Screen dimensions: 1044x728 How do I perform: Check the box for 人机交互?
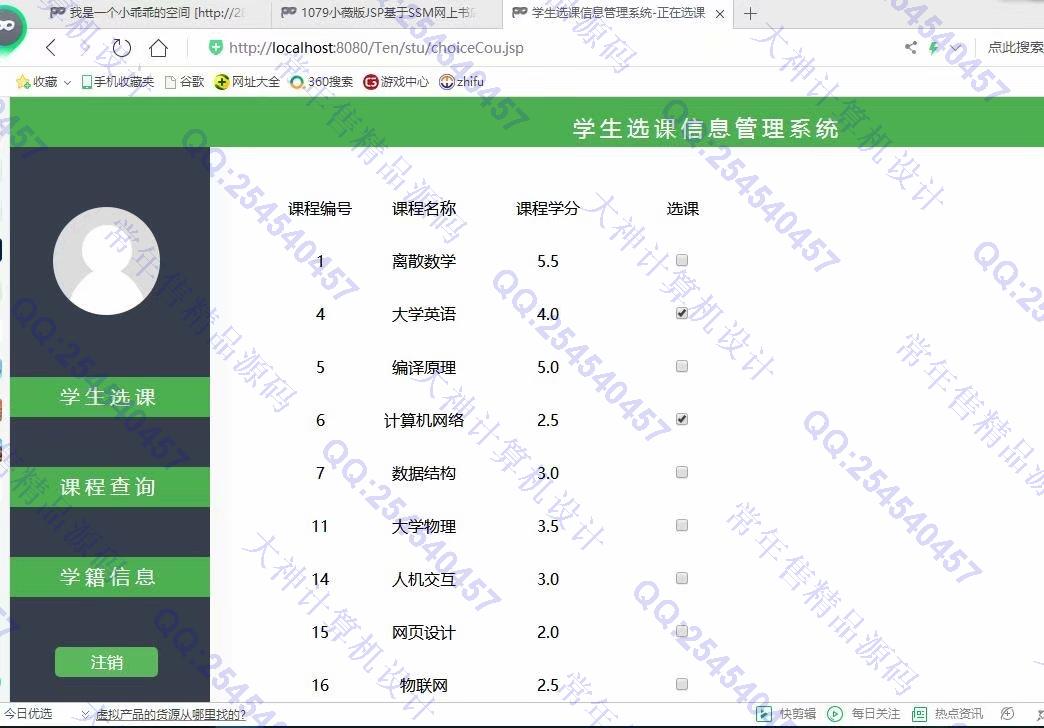point(682,578)
